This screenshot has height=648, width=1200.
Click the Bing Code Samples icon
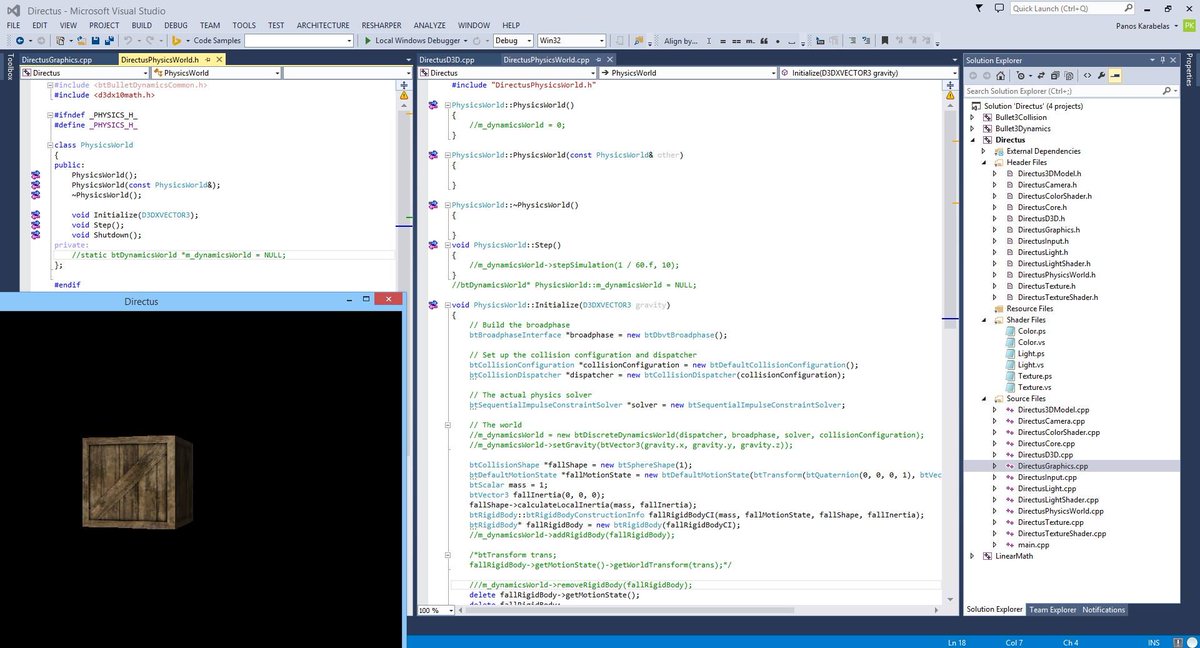coord(176,40)
